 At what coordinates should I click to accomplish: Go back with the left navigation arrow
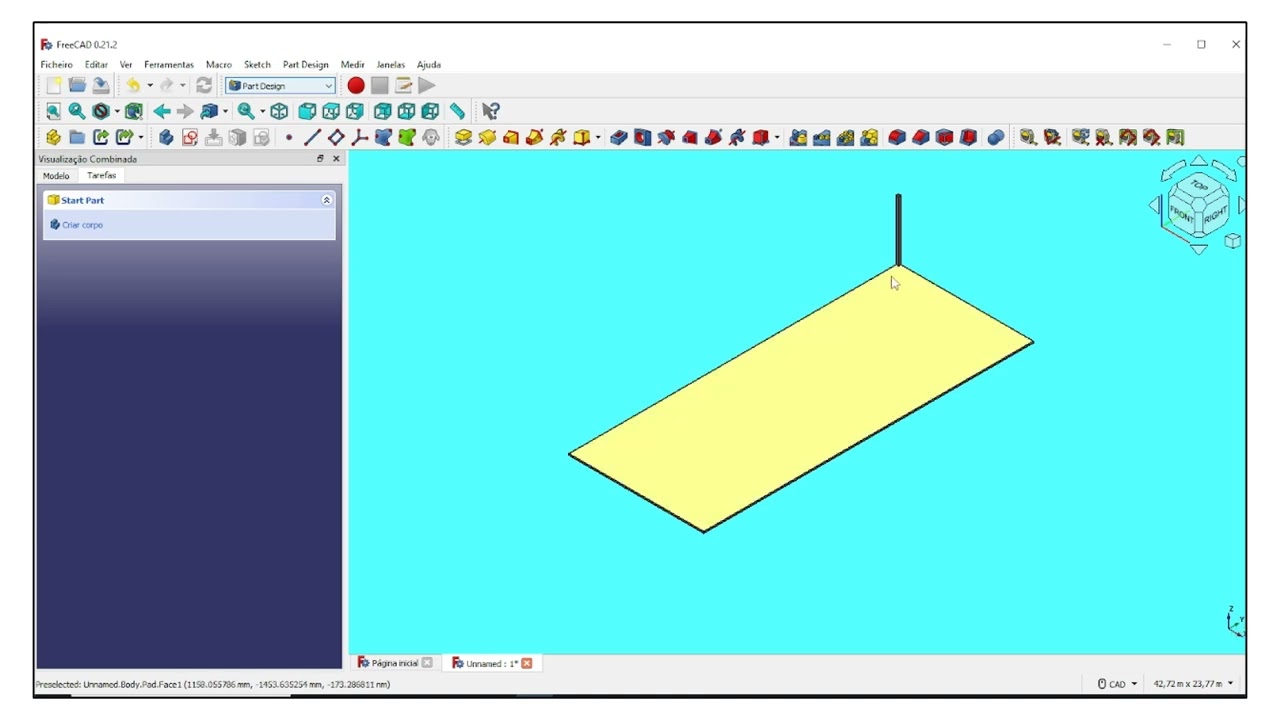tap(161, 112)
